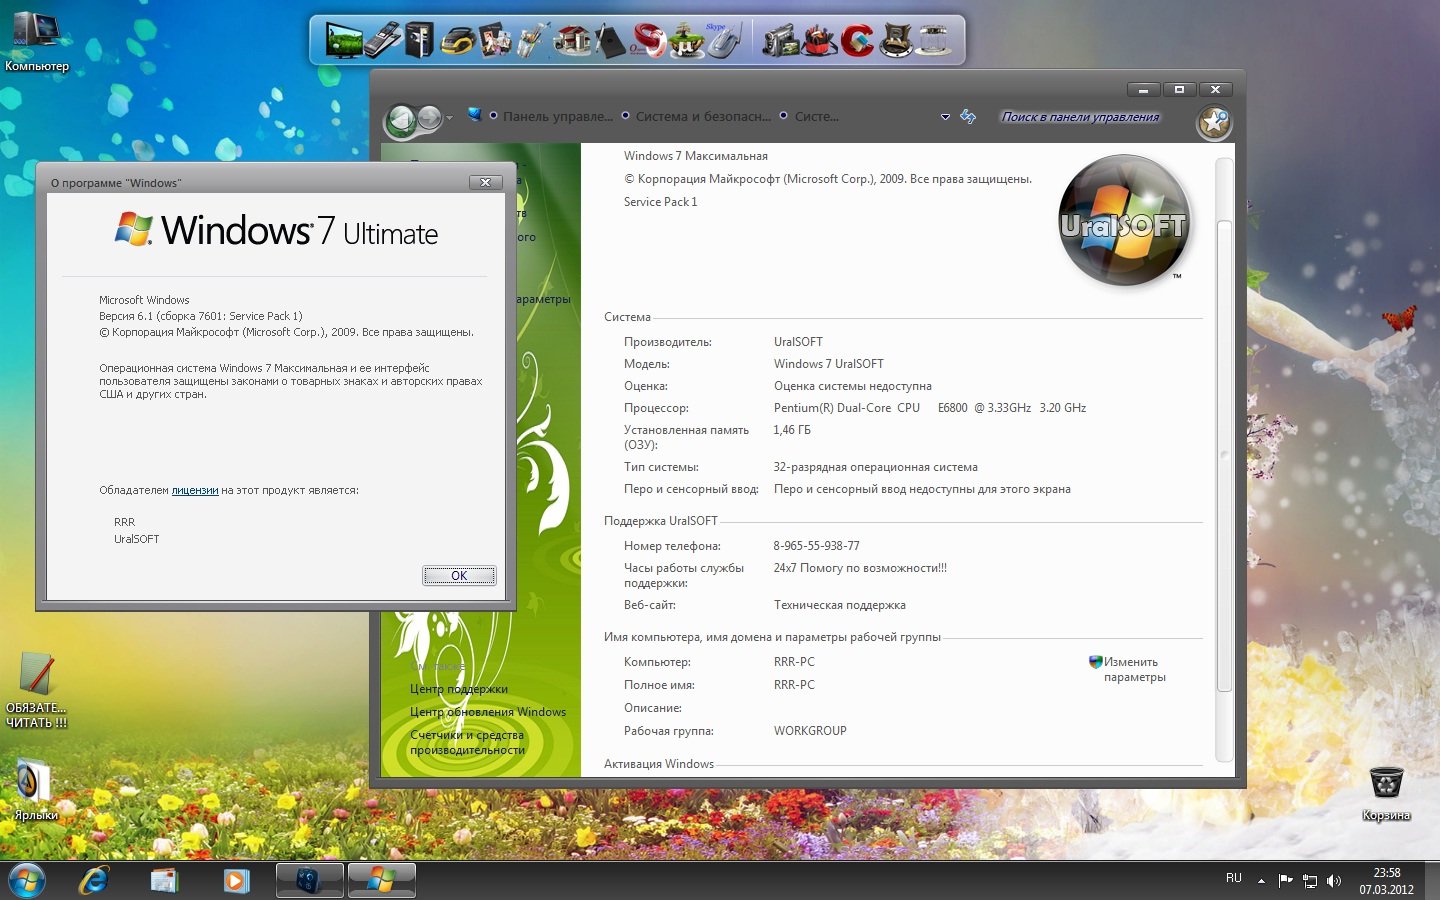Viewport: 1440px width, 900px height.
Task: Click the Back arrow in Control Panel
Action: (402, 120)
